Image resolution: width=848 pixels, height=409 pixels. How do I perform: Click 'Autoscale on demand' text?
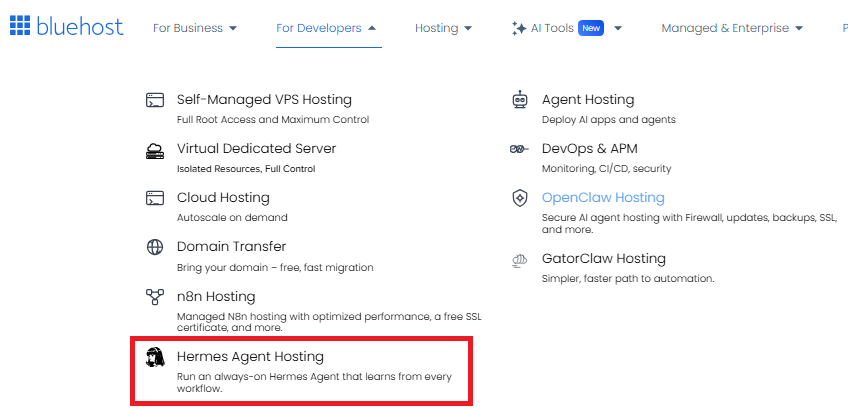232,218
